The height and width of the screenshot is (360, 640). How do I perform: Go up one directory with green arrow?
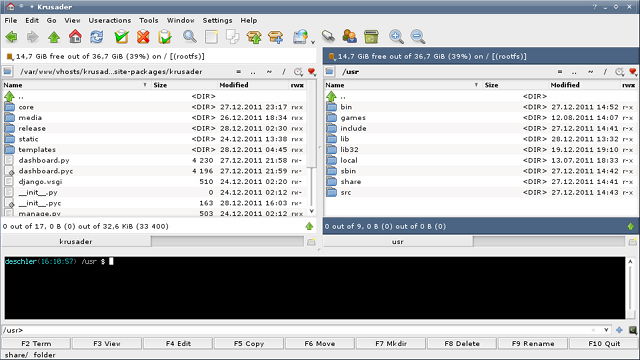(54, 37)
